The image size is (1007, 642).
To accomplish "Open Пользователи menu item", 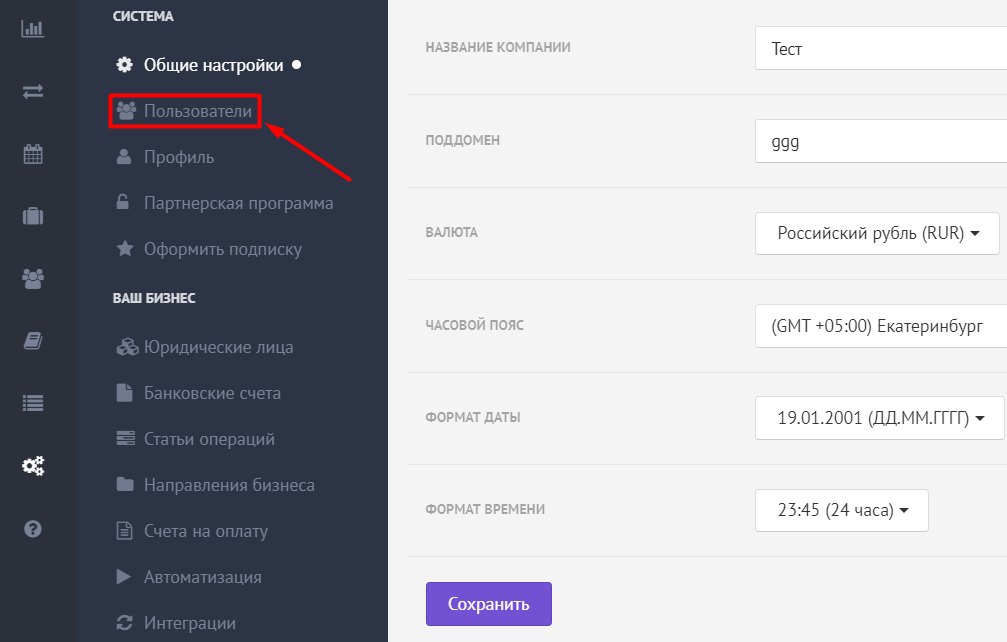I will click(197, 111).
